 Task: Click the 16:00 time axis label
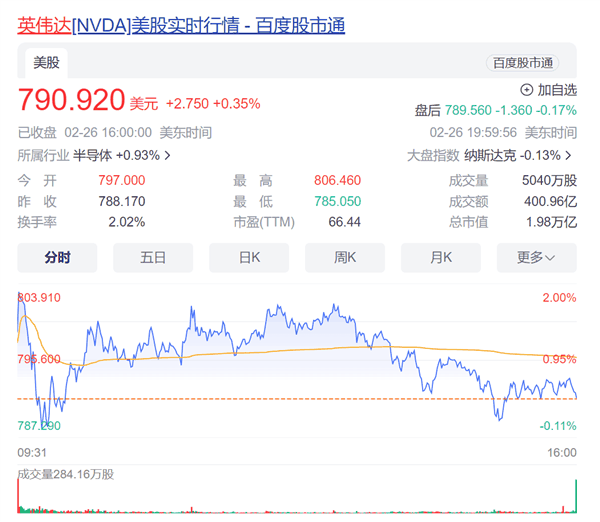(562, 453)
